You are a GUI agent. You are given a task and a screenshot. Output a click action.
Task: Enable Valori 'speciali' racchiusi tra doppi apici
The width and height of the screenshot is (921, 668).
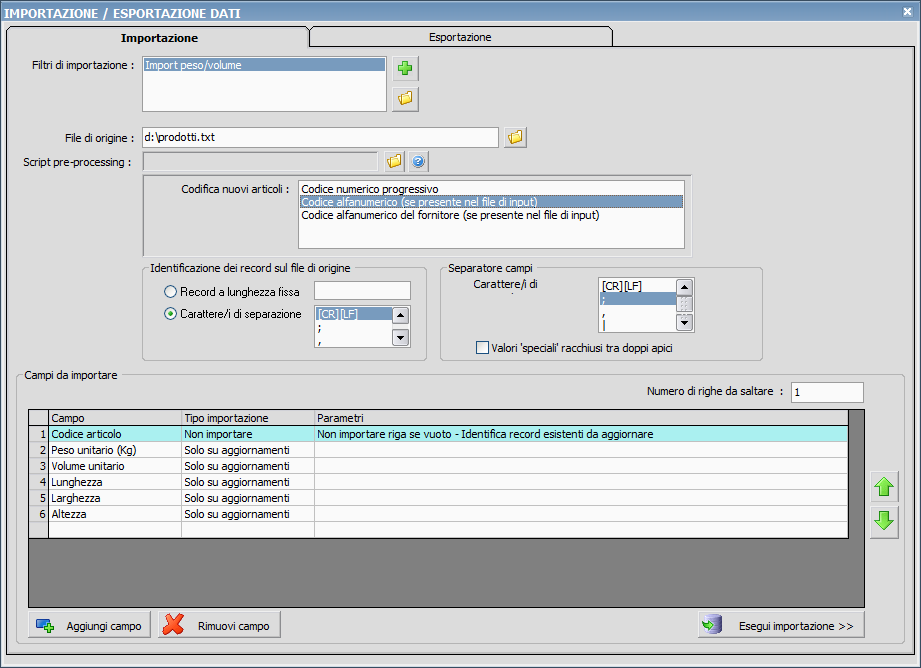[x=482, y=348]
